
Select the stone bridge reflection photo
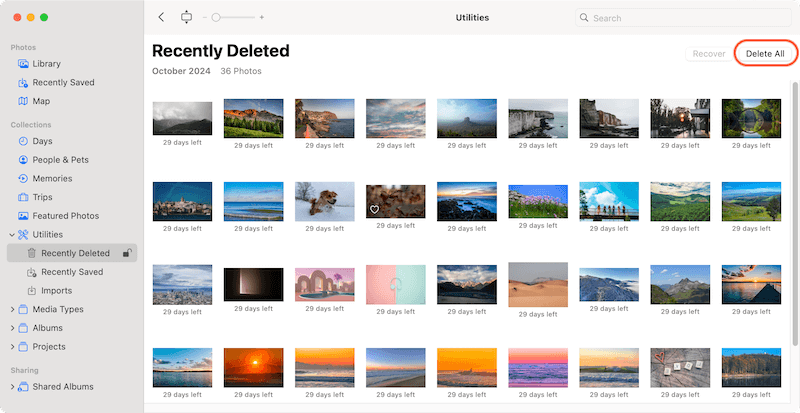pos(751,118)
